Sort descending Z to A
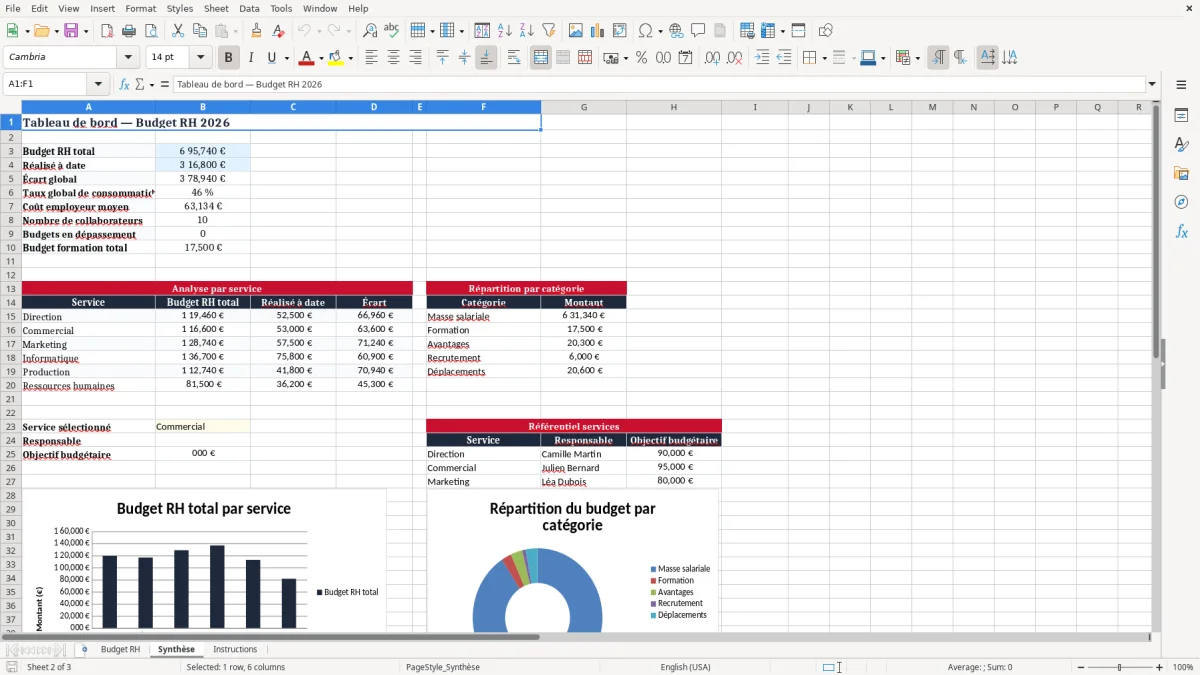This screenshot has width=1200, height=675. tap(526, 31)
